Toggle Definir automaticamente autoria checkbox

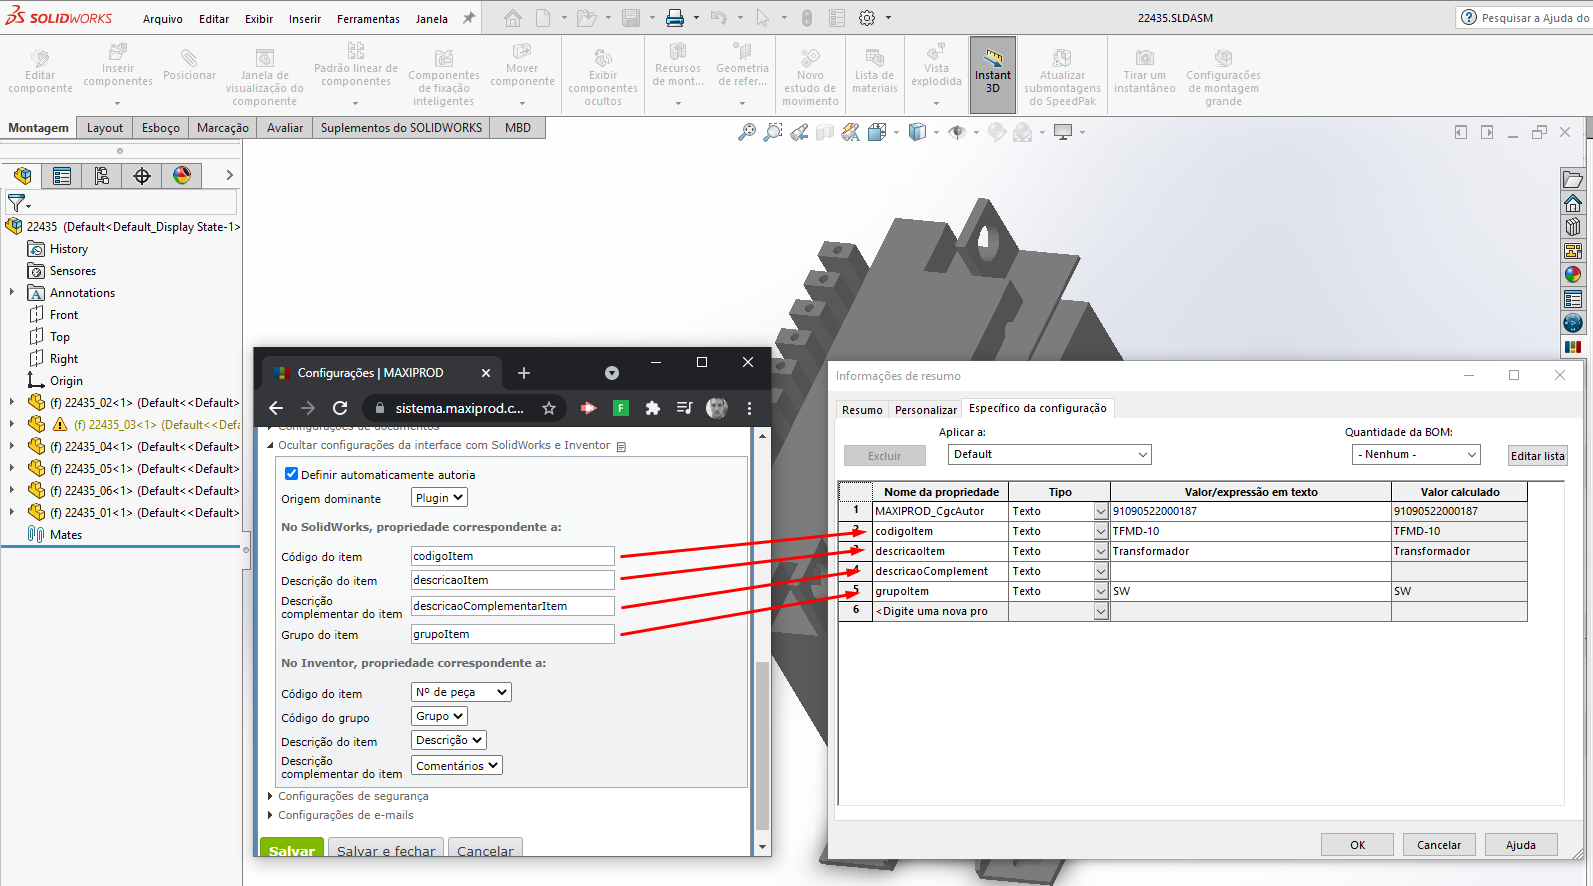(x=292, y=474)
